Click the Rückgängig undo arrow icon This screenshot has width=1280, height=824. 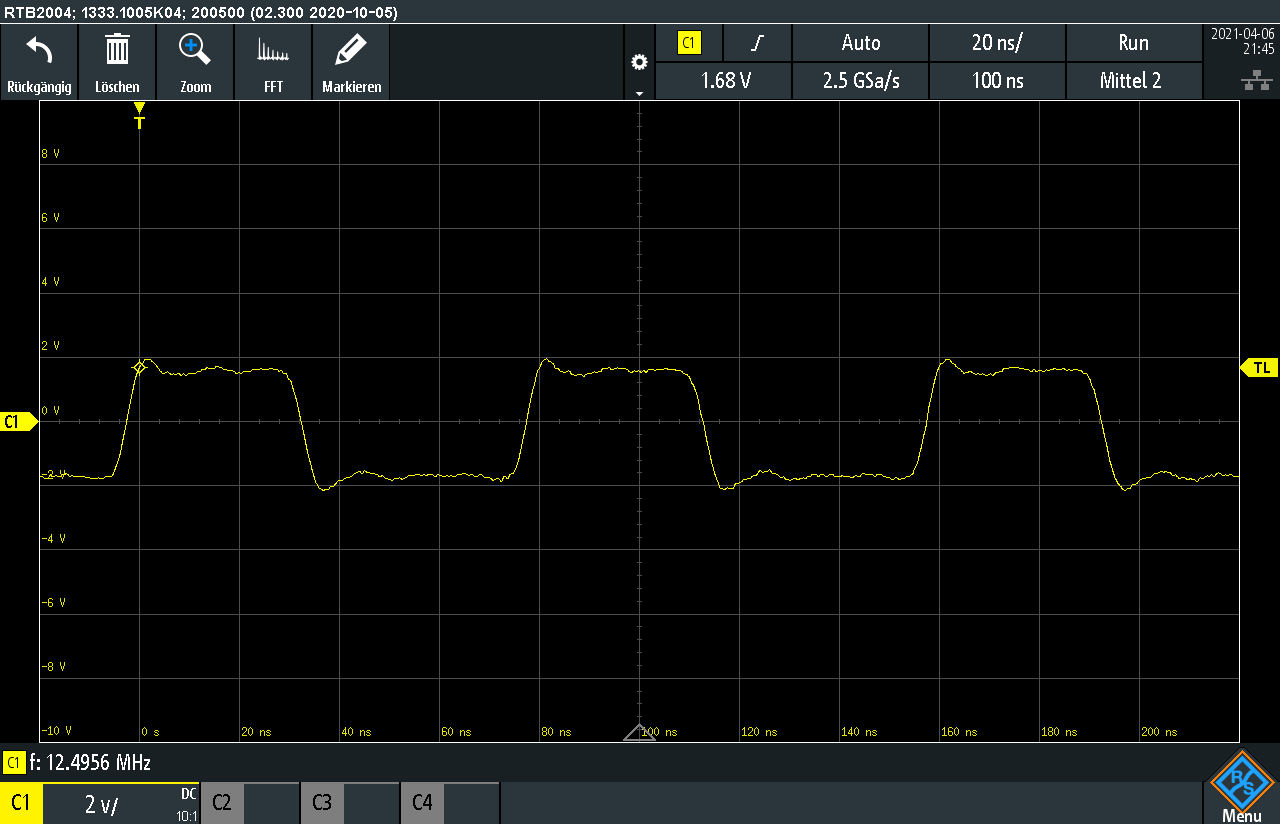pyautogui.click(x=39, y=49)
